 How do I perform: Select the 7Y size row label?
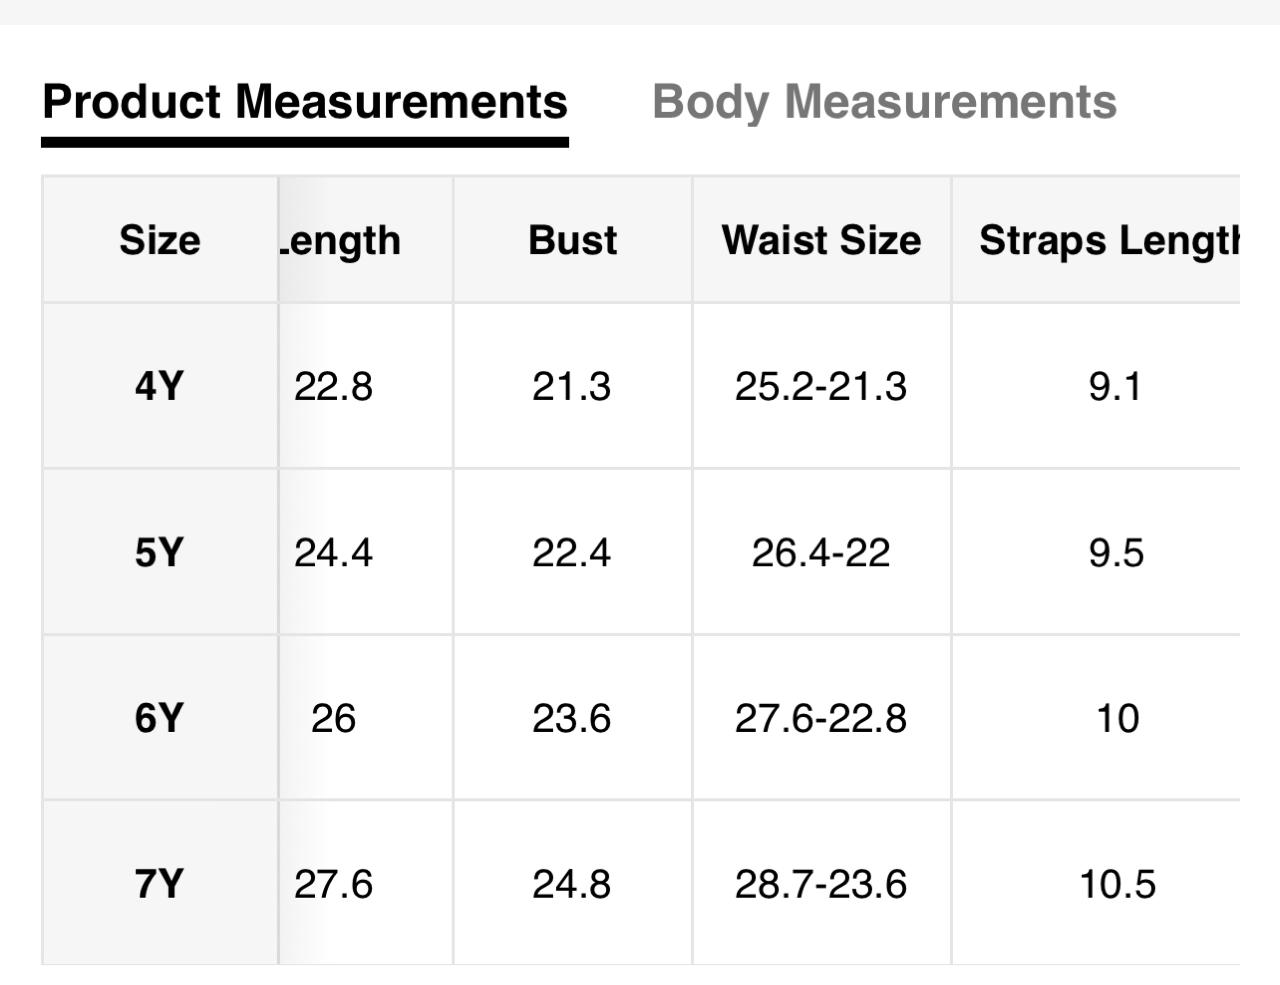tap(159, 884)
